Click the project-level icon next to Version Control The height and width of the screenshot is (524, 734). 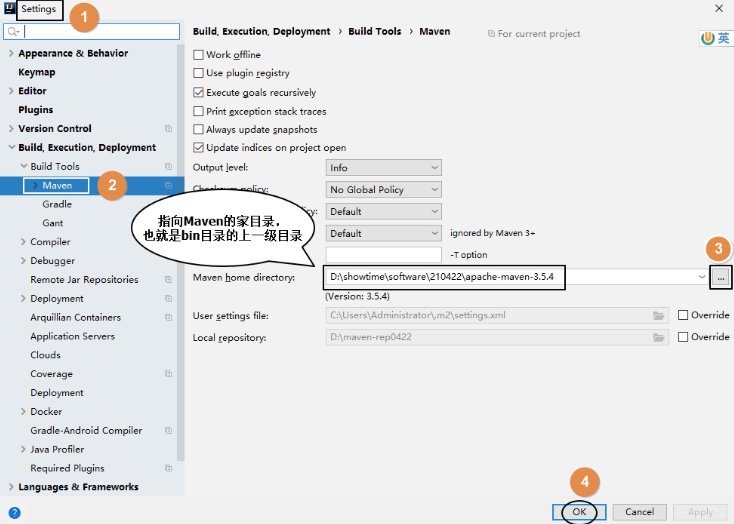168,129
